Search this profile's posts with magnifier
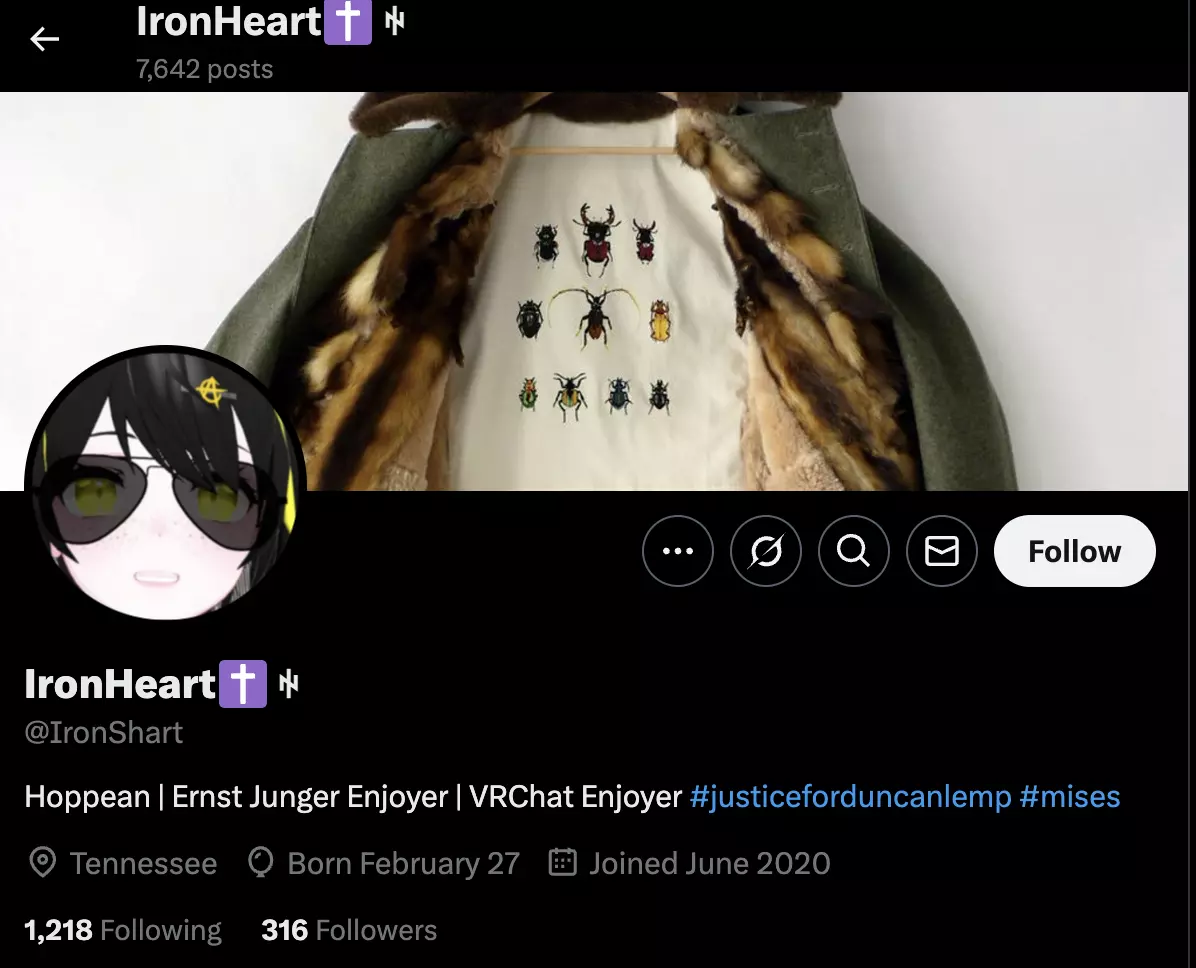The image size is (1196, 968). pyautogui.click(x=854, y=551)
